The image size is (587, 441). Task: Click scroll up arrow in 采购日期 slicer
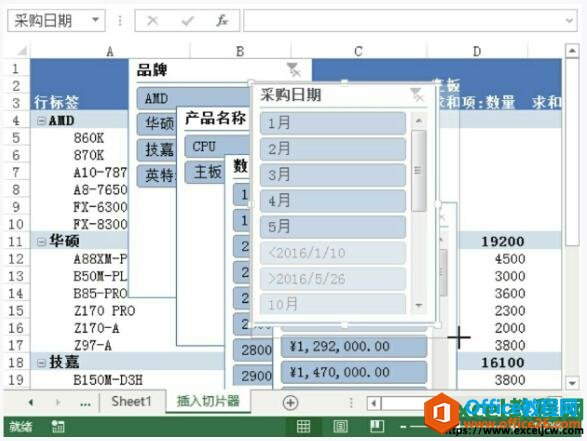419,121
